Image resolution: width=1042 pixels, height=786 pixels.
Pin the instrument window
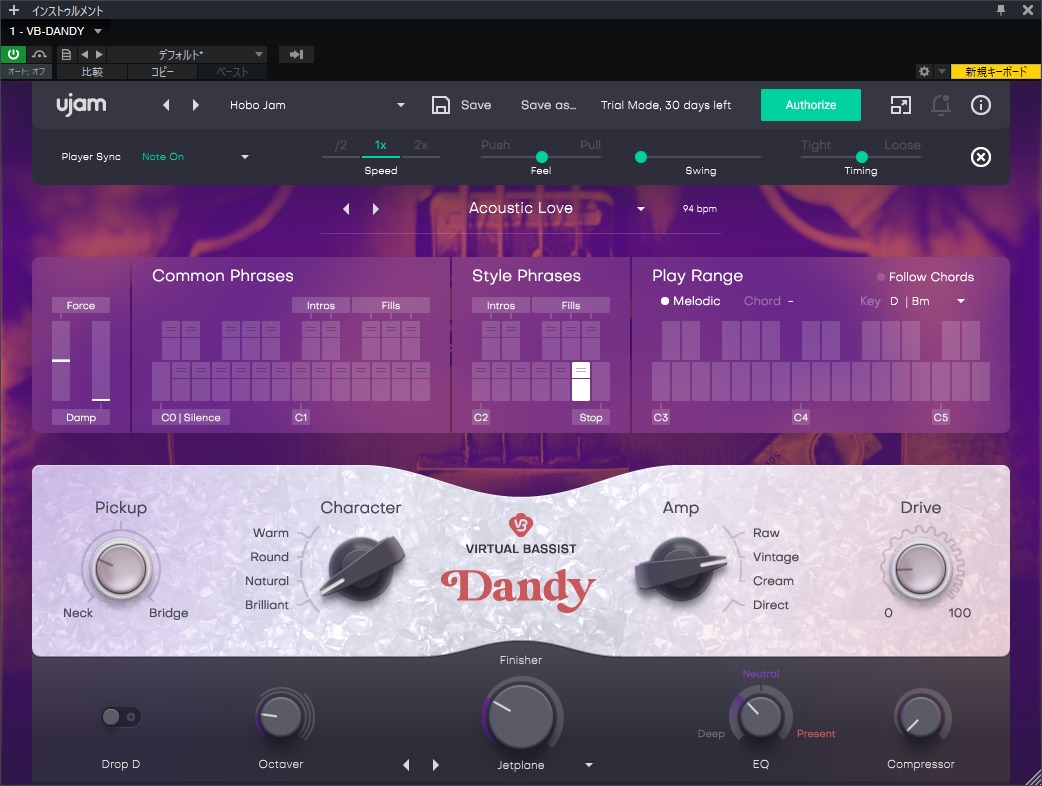(1001, 10)
